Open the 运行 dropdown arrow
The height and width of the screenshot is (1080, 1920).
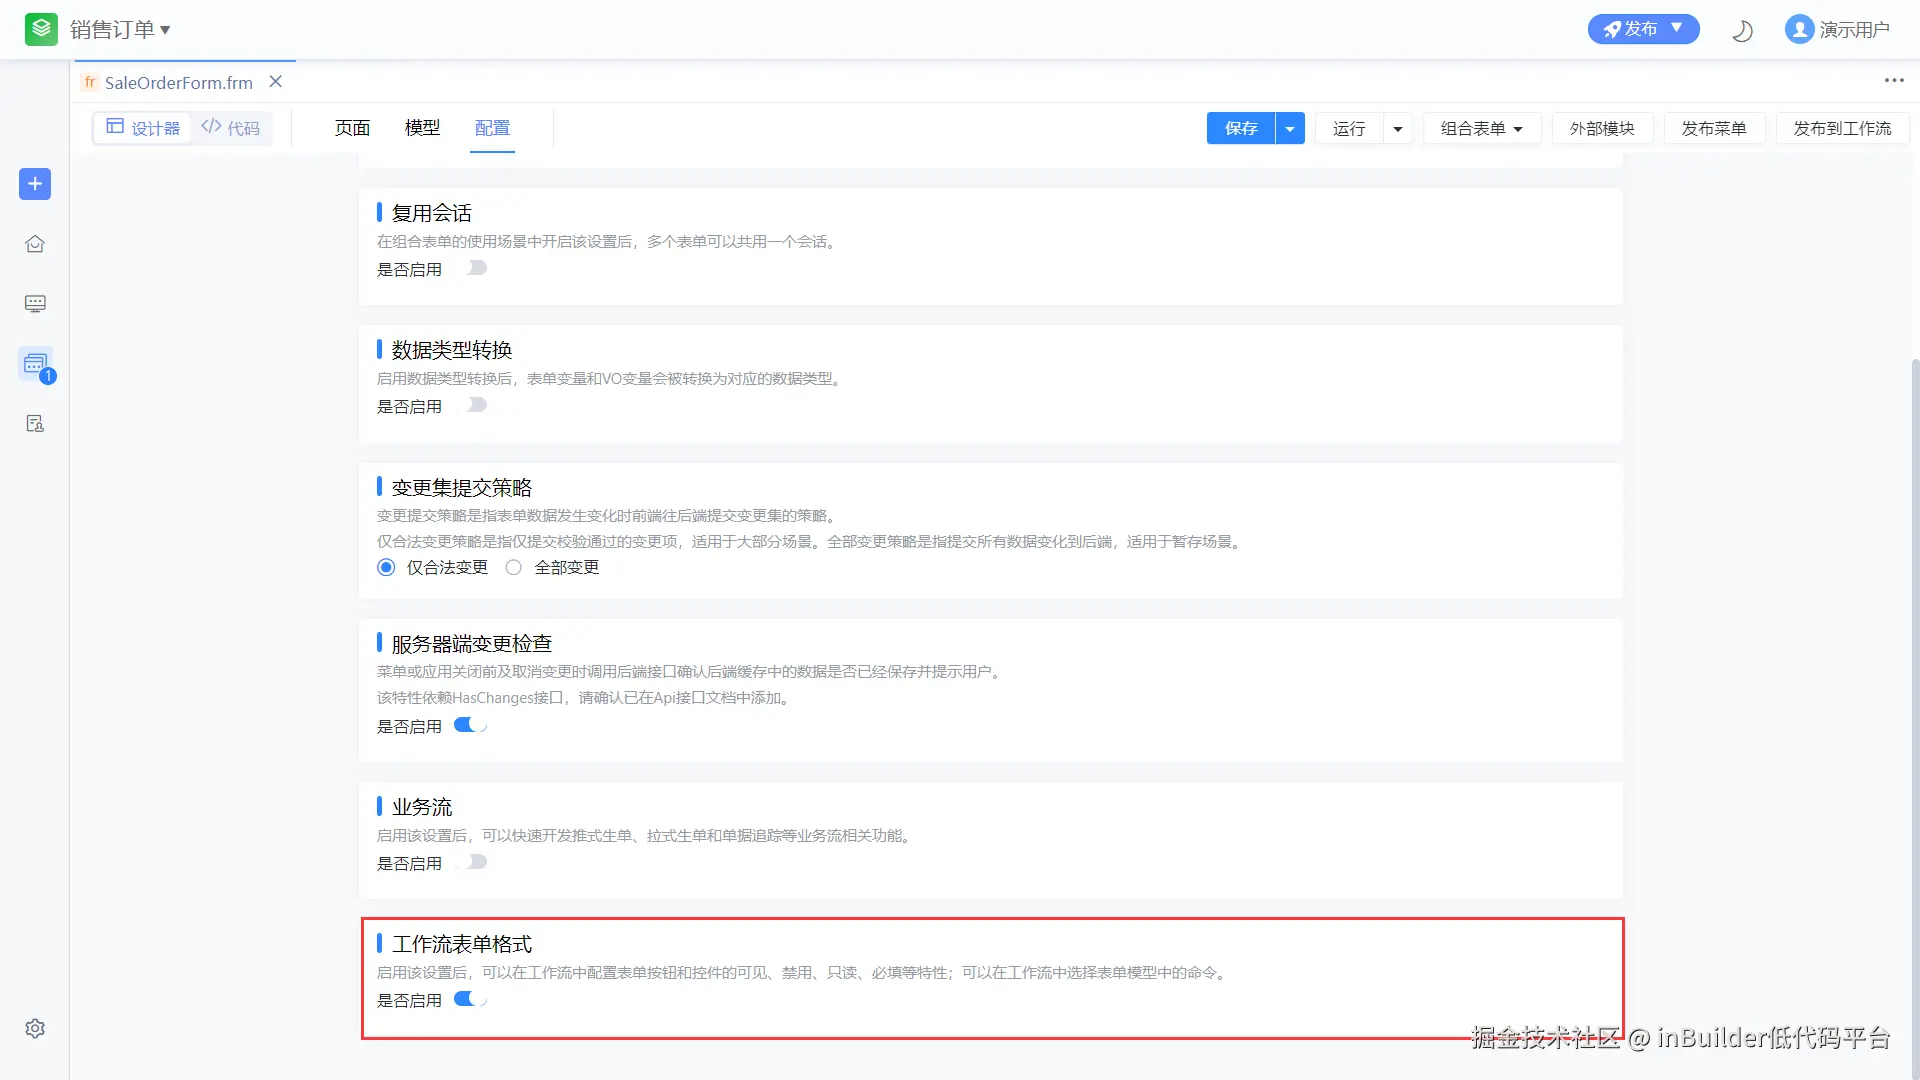tap(1398, 129)
